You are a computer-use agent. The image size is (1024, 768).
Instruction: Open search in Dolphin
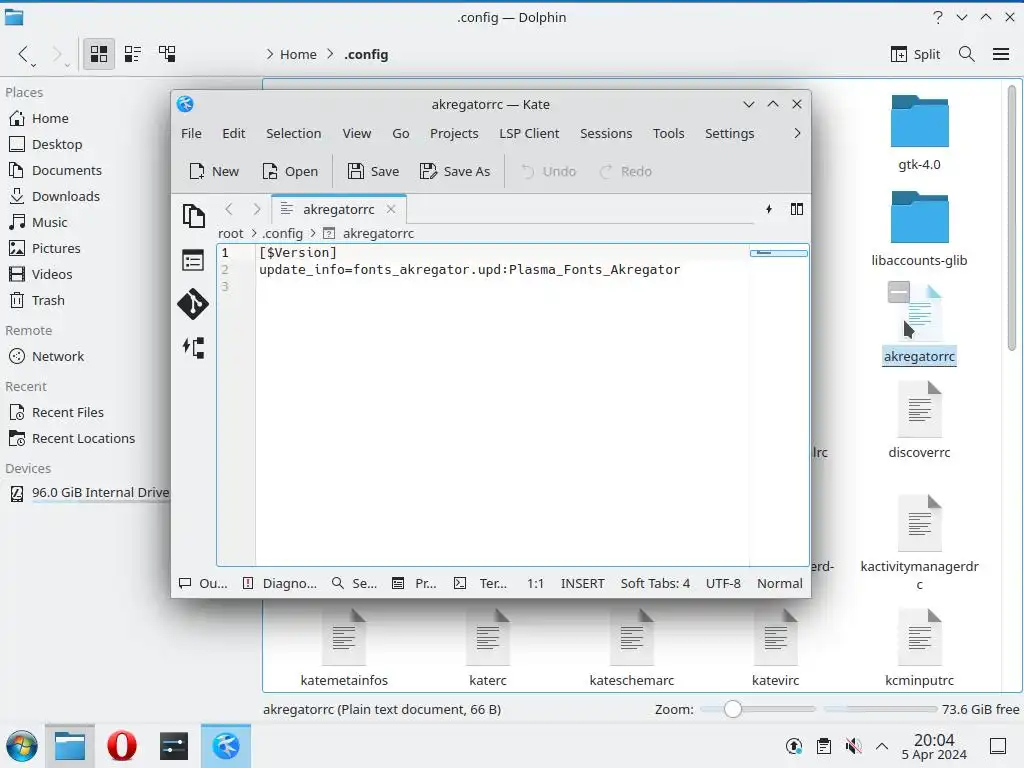967,54
